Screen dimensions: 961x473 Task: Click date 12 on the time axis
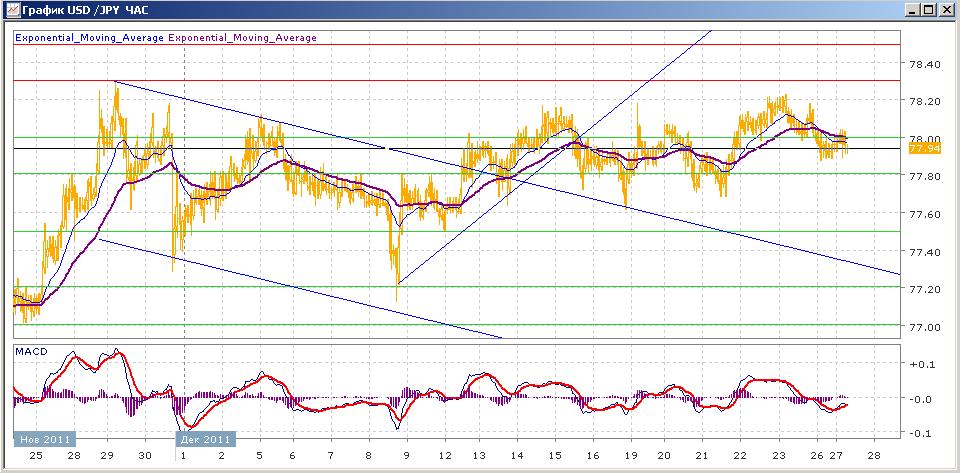[x=445, y=456]
